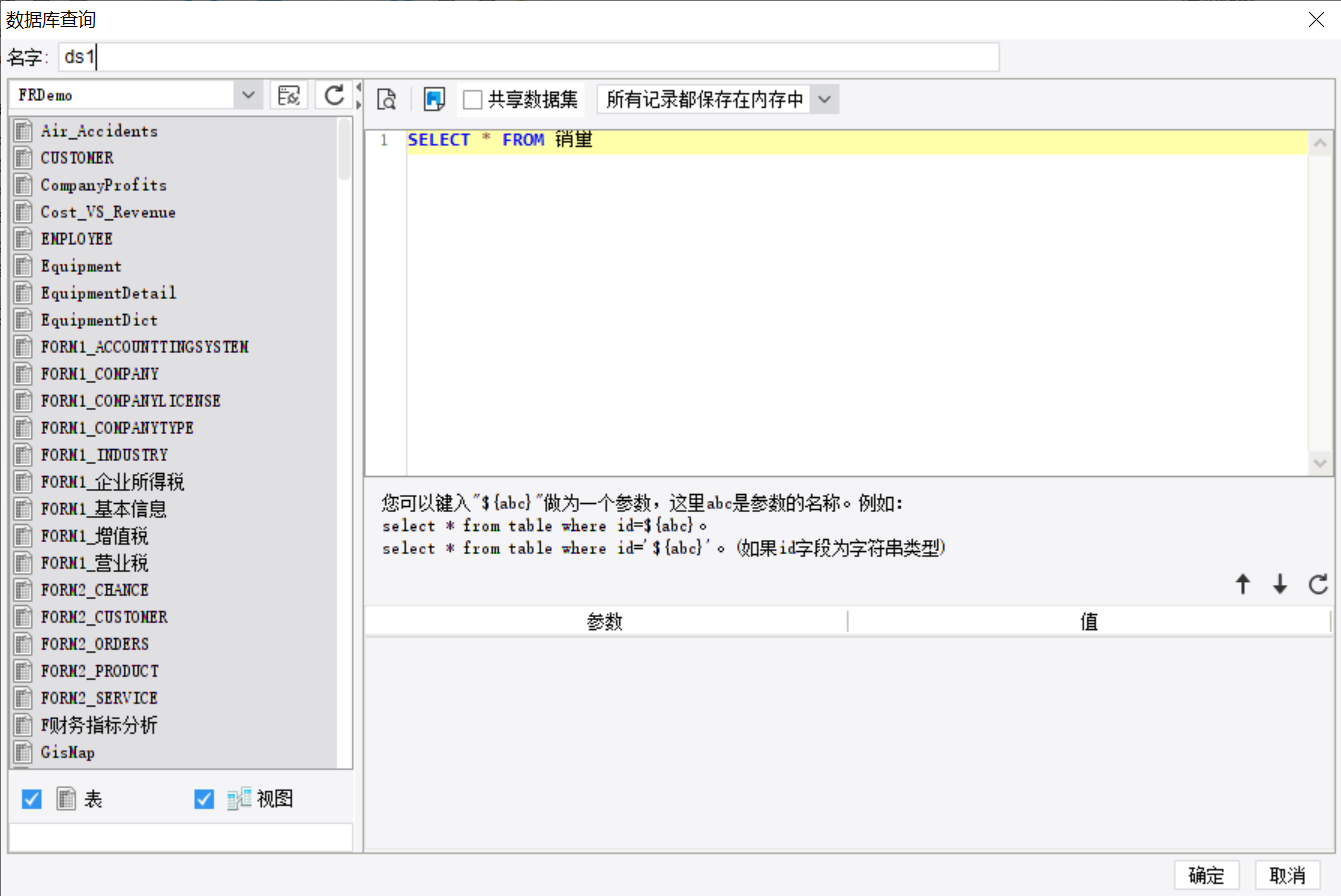The height and width of the screenshot is (896, 1341).
Task: Refresh parameters with the circular arrow icon
Action: click(x=1318, y=585)
